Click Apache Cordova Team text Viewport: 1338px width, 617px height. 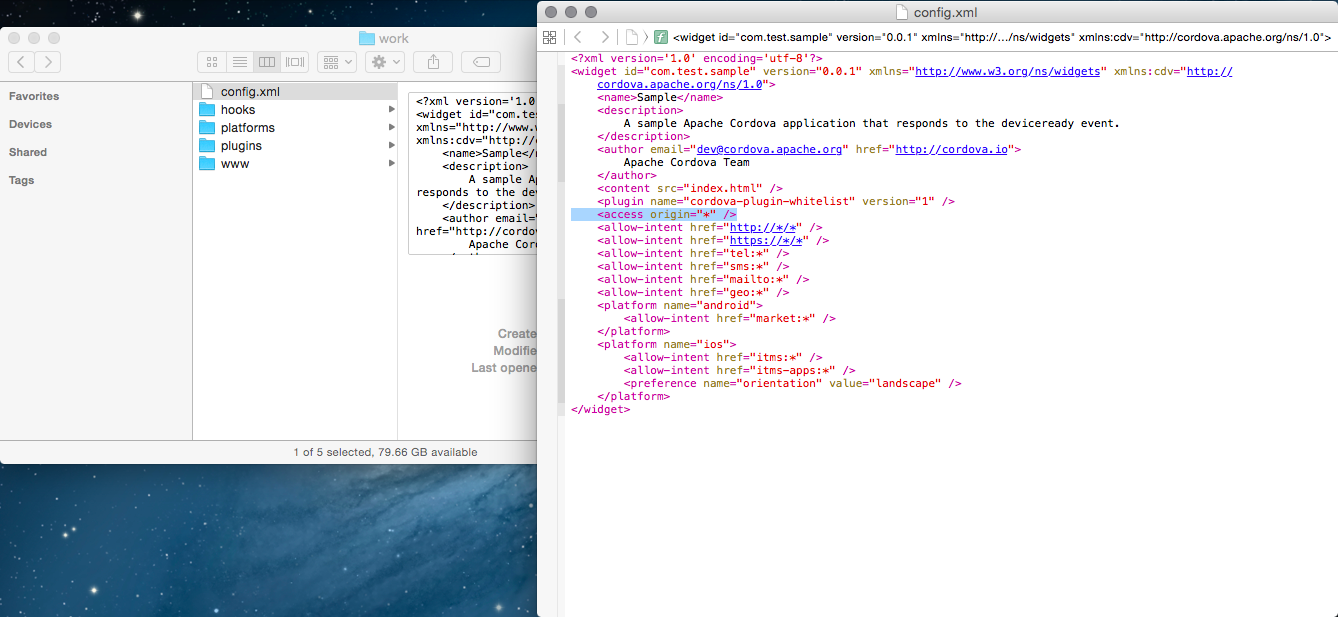[x=686, y=162]
